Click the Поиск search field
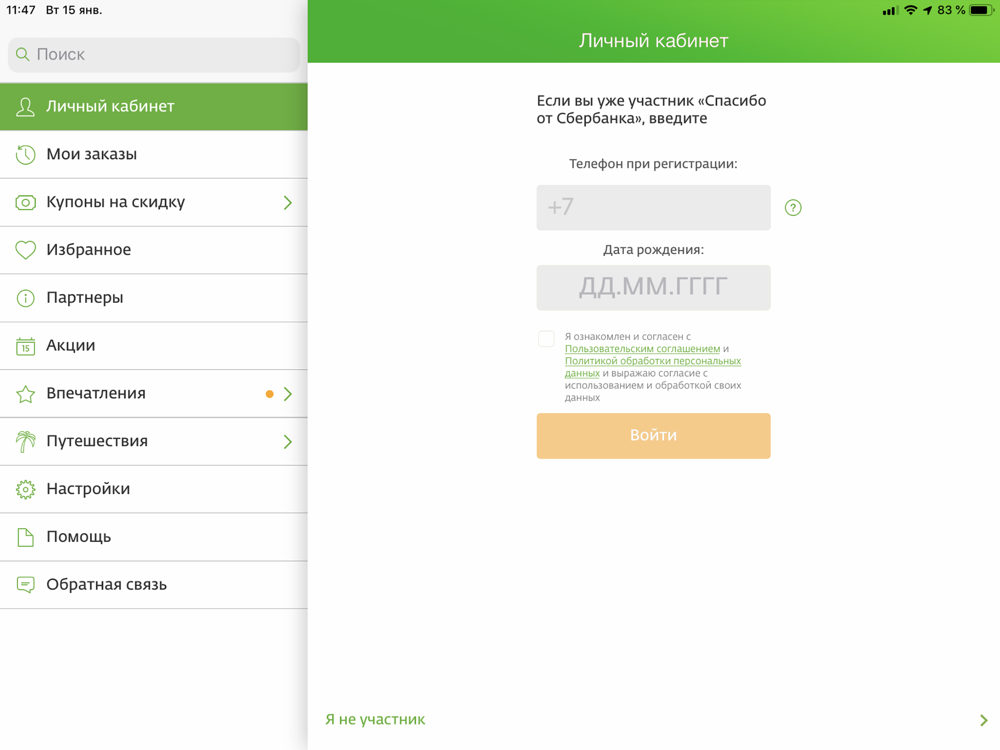The height and width of the screenshot is (750, 1000). coord(154,54)
